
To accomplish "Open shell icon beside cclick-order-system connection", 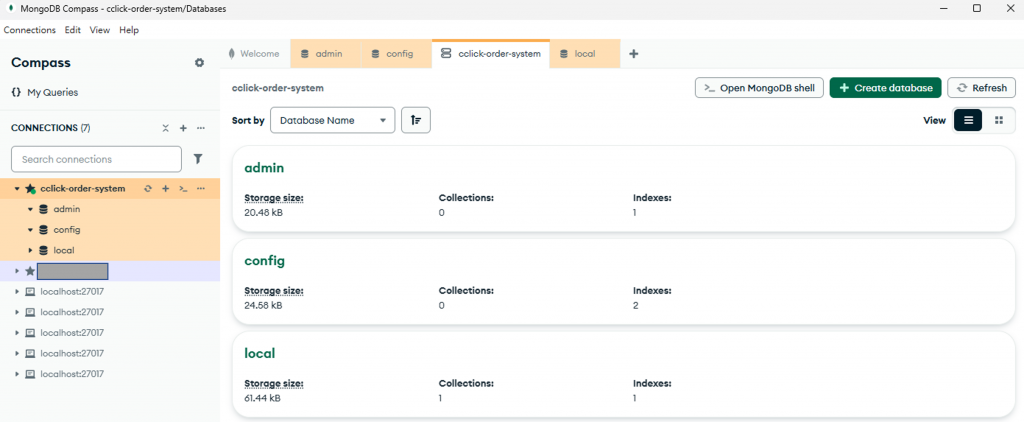I will click(183, 188).
